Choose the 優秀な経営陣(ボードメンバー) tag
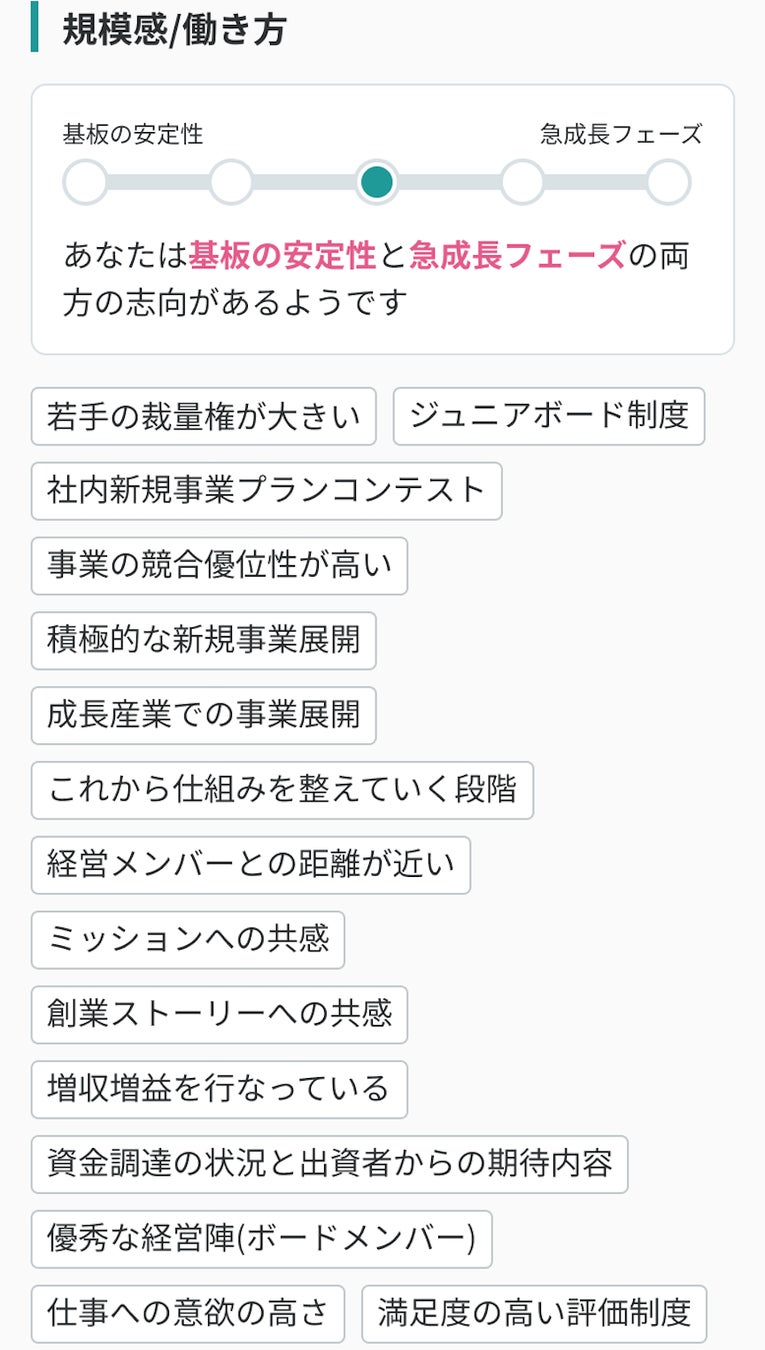Image resolution: width=765 pixels, height=1350 pixels. tap(262, 1239)
